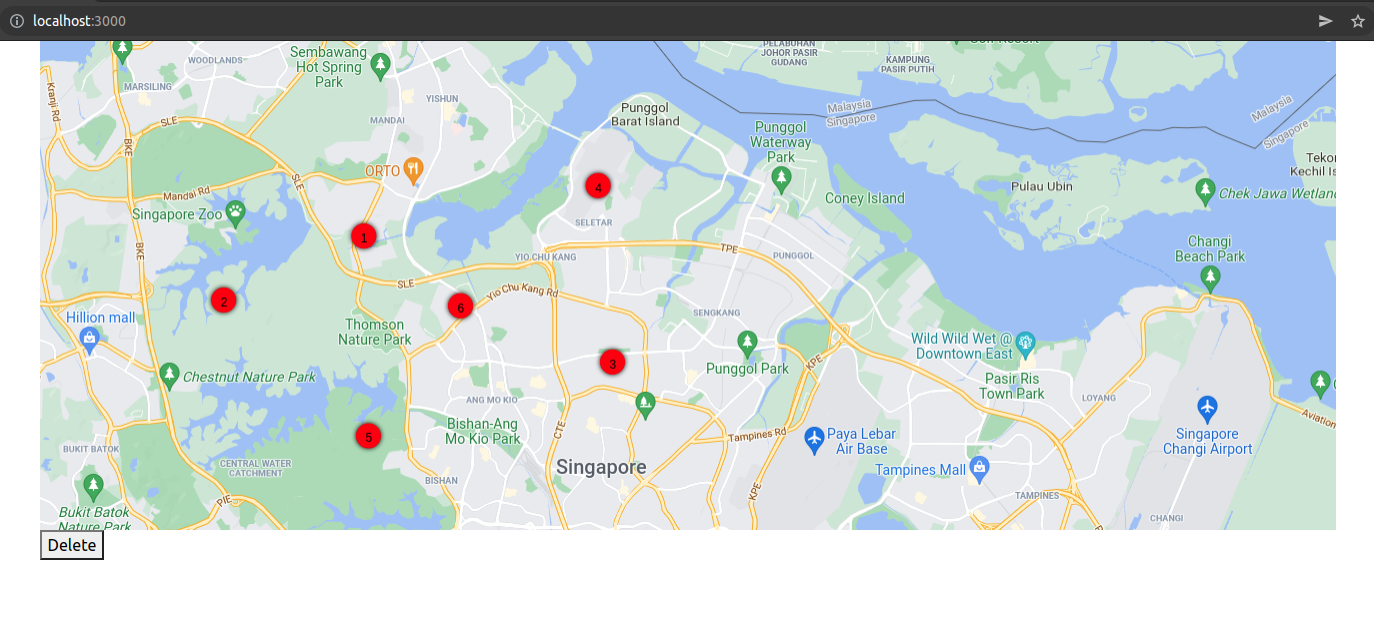
Task: Click the Hillion mall shopping icon
Action: [x=90, y=340]
